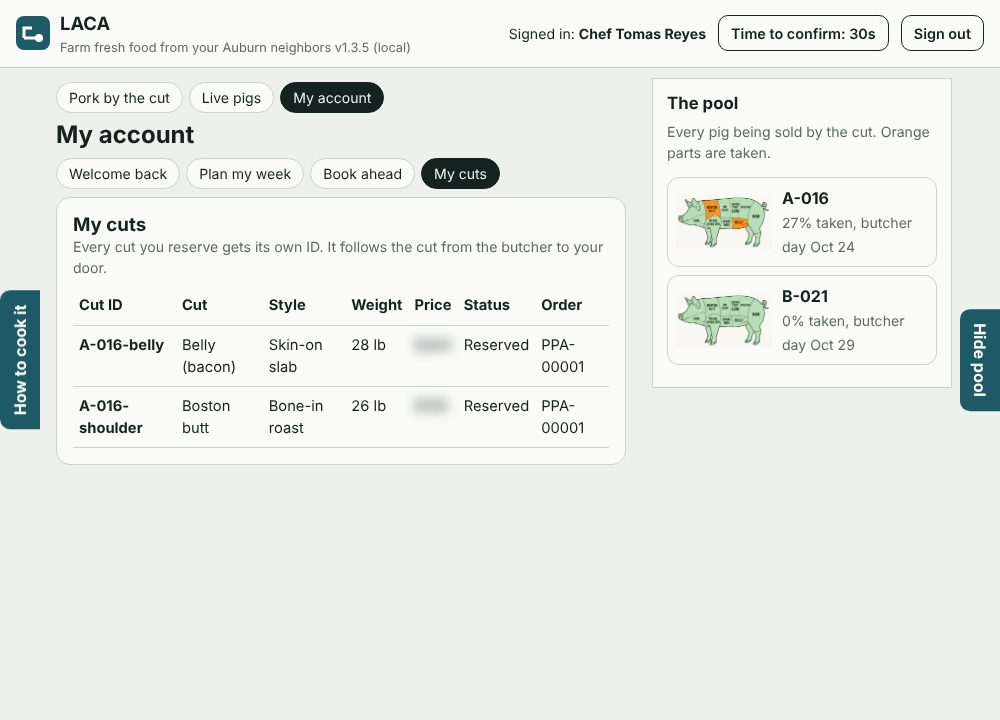This screenshot has width=1000, height=720.
Task: Click the Time to confirm button
Action: click(x=804, y=33)
